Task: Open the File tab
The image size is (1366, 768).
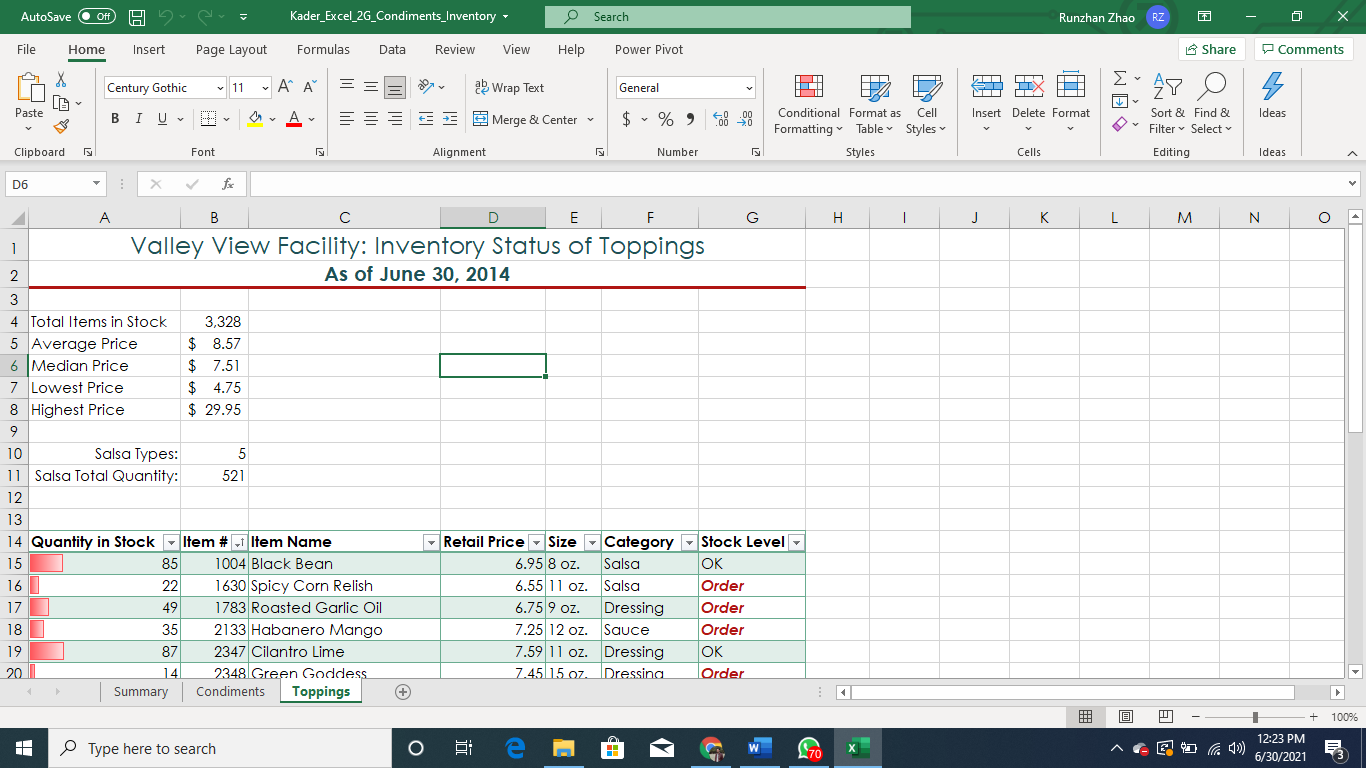Action: [x=27, y=49]
